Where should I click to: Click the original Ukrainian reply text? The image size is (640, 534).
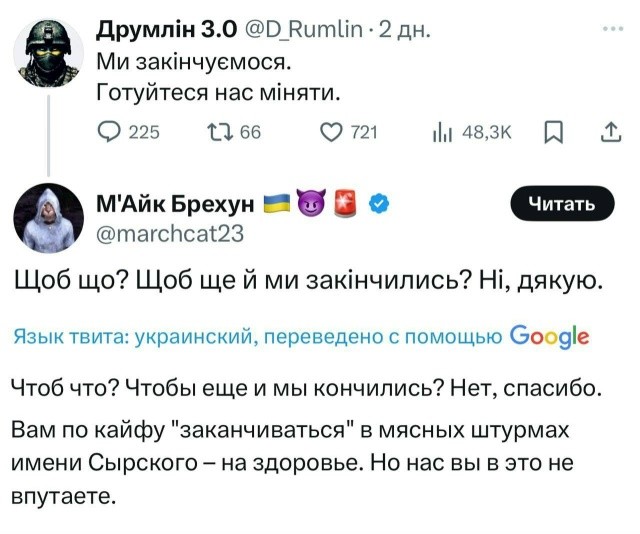pyautogui.click(x=308, y=282)
